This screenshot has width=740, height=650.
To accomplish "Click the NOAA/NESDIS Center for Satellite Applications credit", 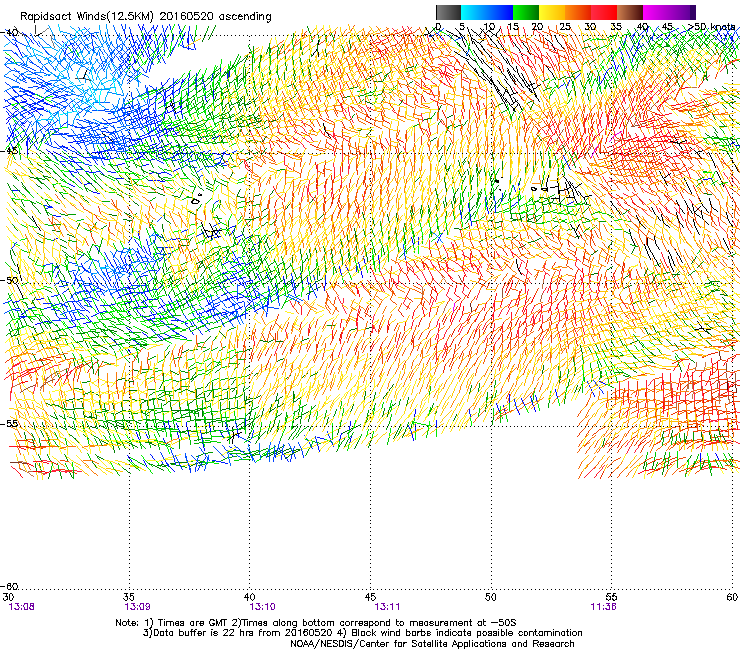I will [432, 644].
